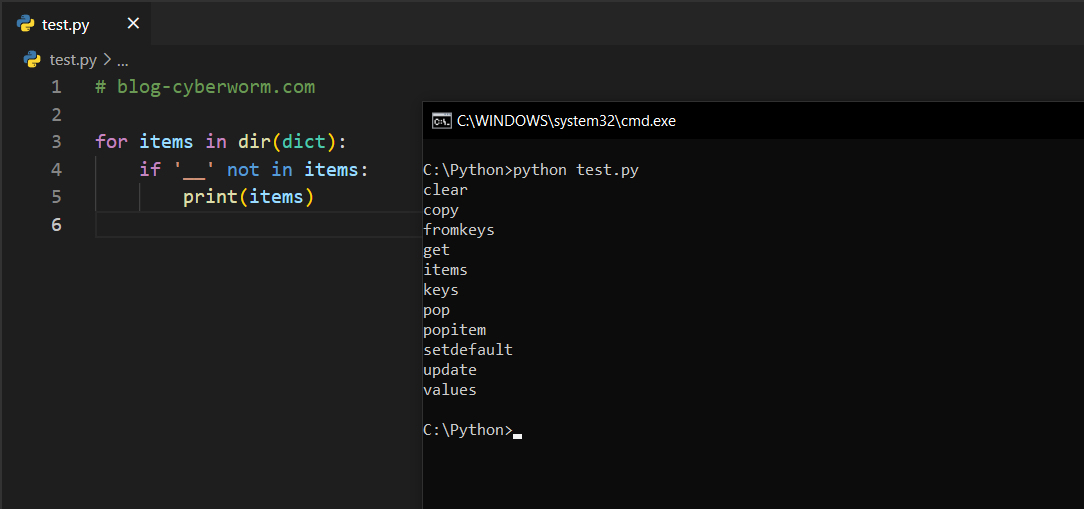The image size is (1084, 509).
Task: Click the Python icon in the test.py tab
Action: (26, 24)
